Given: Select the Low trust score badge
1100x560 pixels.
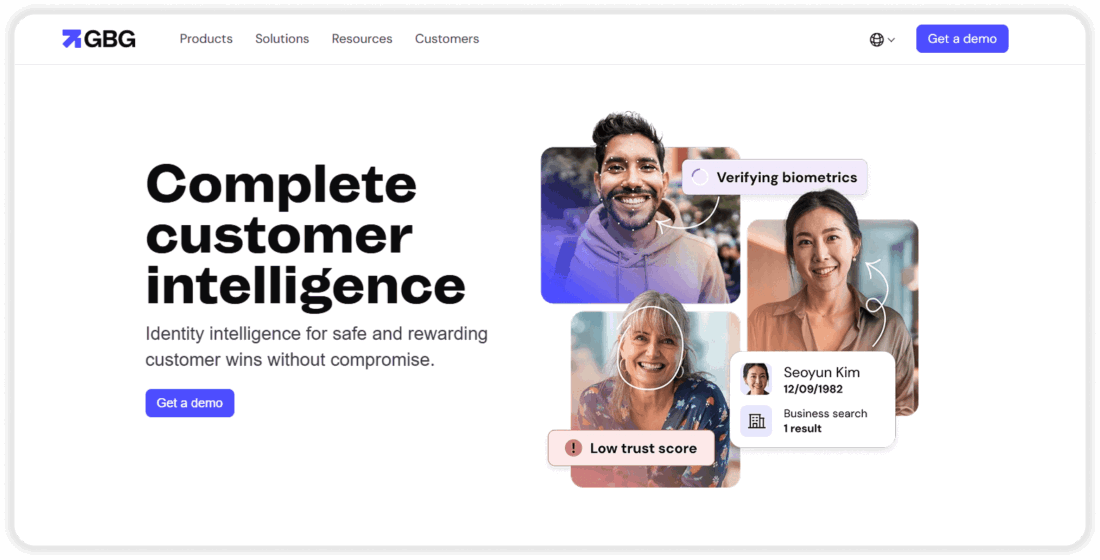Looking at the screenshot, I should tap(631, 448).
